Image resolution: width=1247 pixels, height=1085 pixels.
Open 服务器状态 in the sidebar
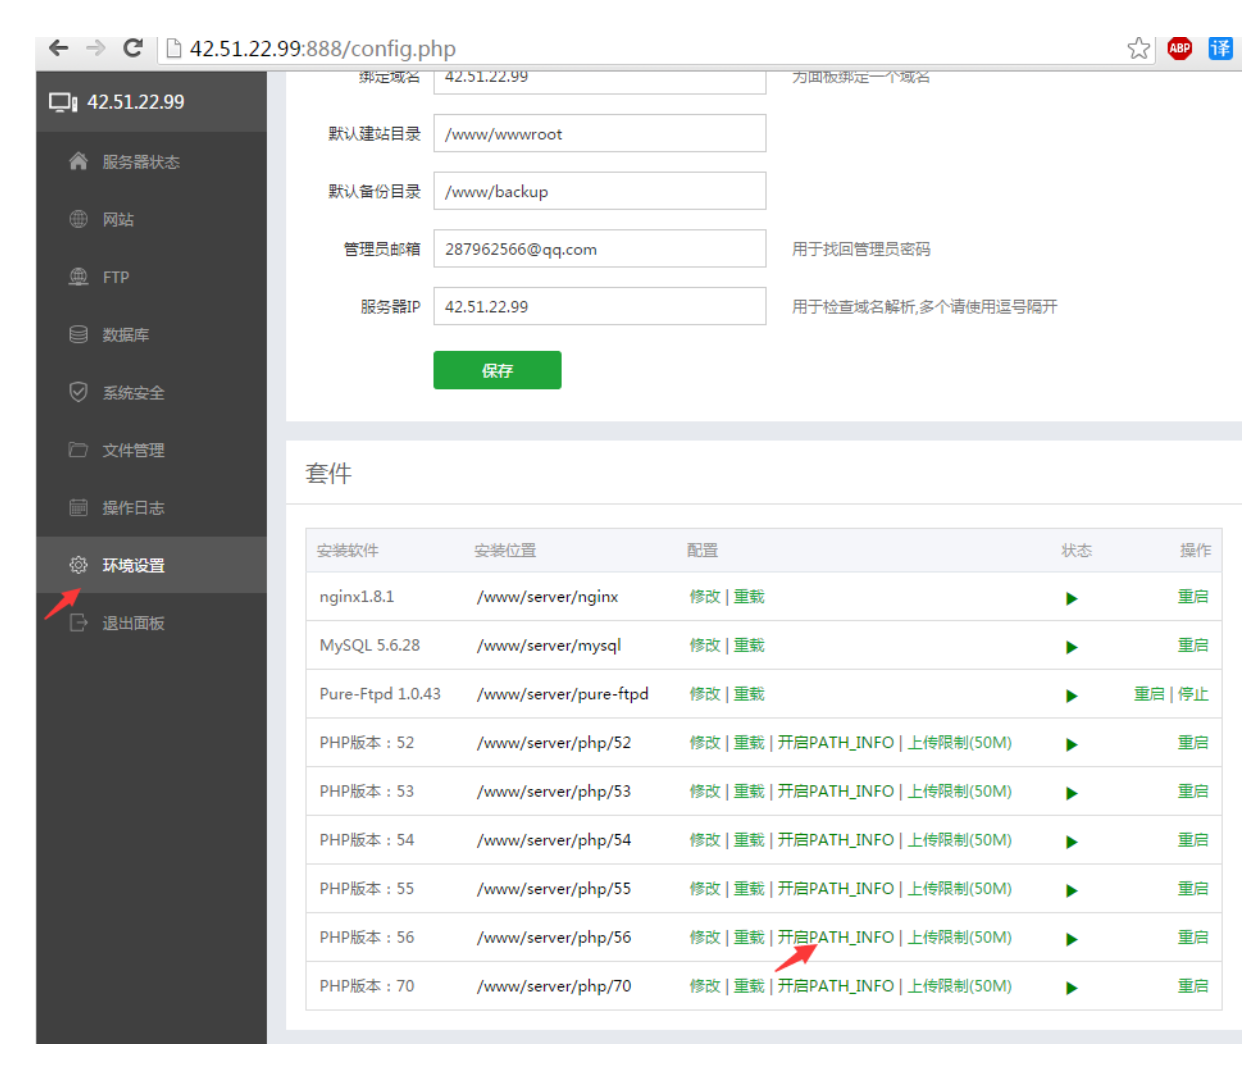[x=140, y=162]
